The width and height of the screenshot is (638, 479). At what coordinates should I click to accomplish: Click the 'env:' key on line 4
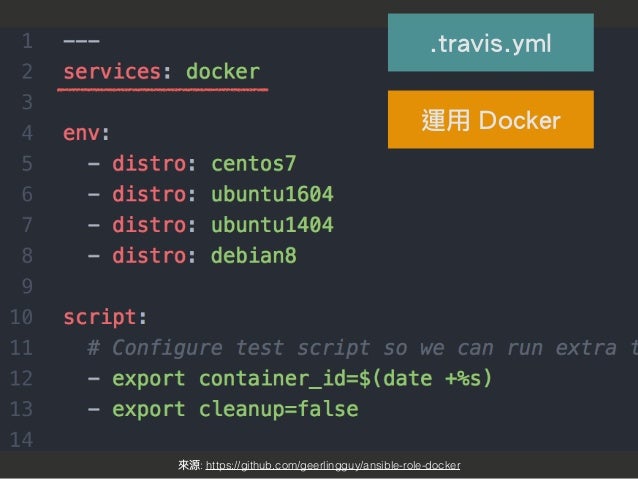coord(86,133)
